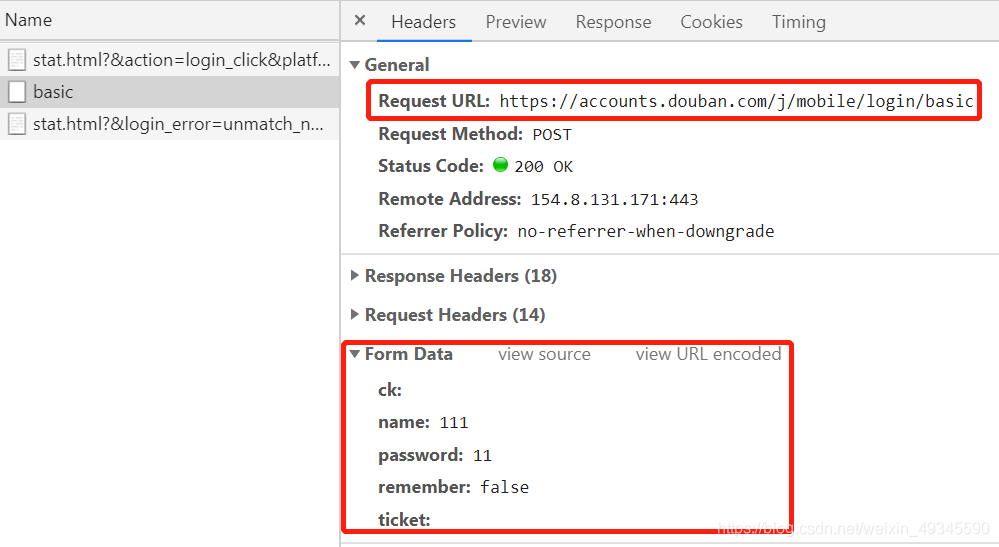
Task: Click the blank icon beside basic request
Action: click(17, 92)
